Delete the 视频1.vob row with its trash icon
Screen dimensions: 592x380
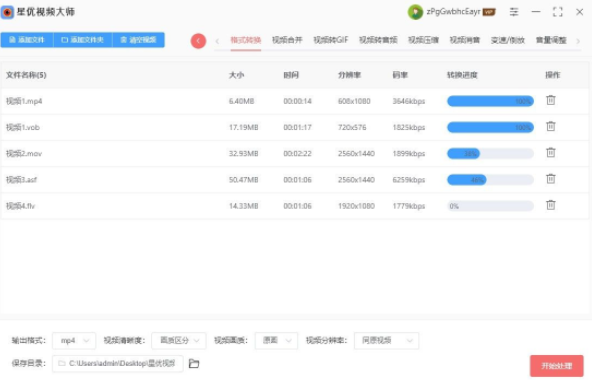(x=550, y=127)
